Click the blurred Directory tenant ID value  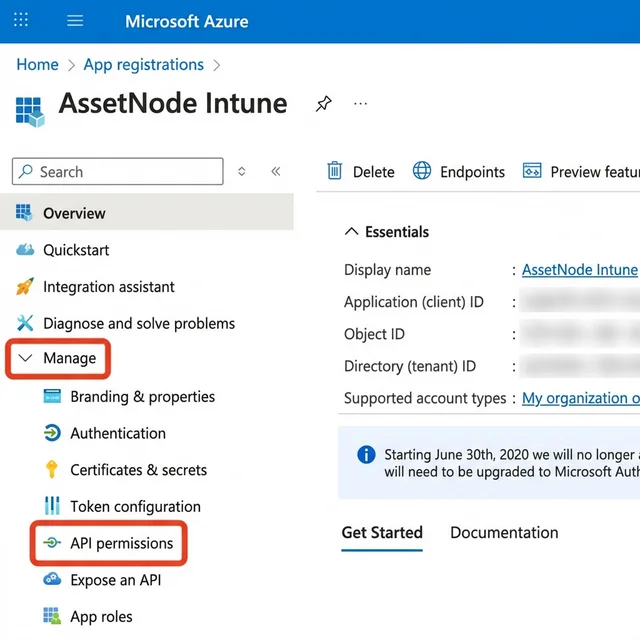click(x=580, y=366)
